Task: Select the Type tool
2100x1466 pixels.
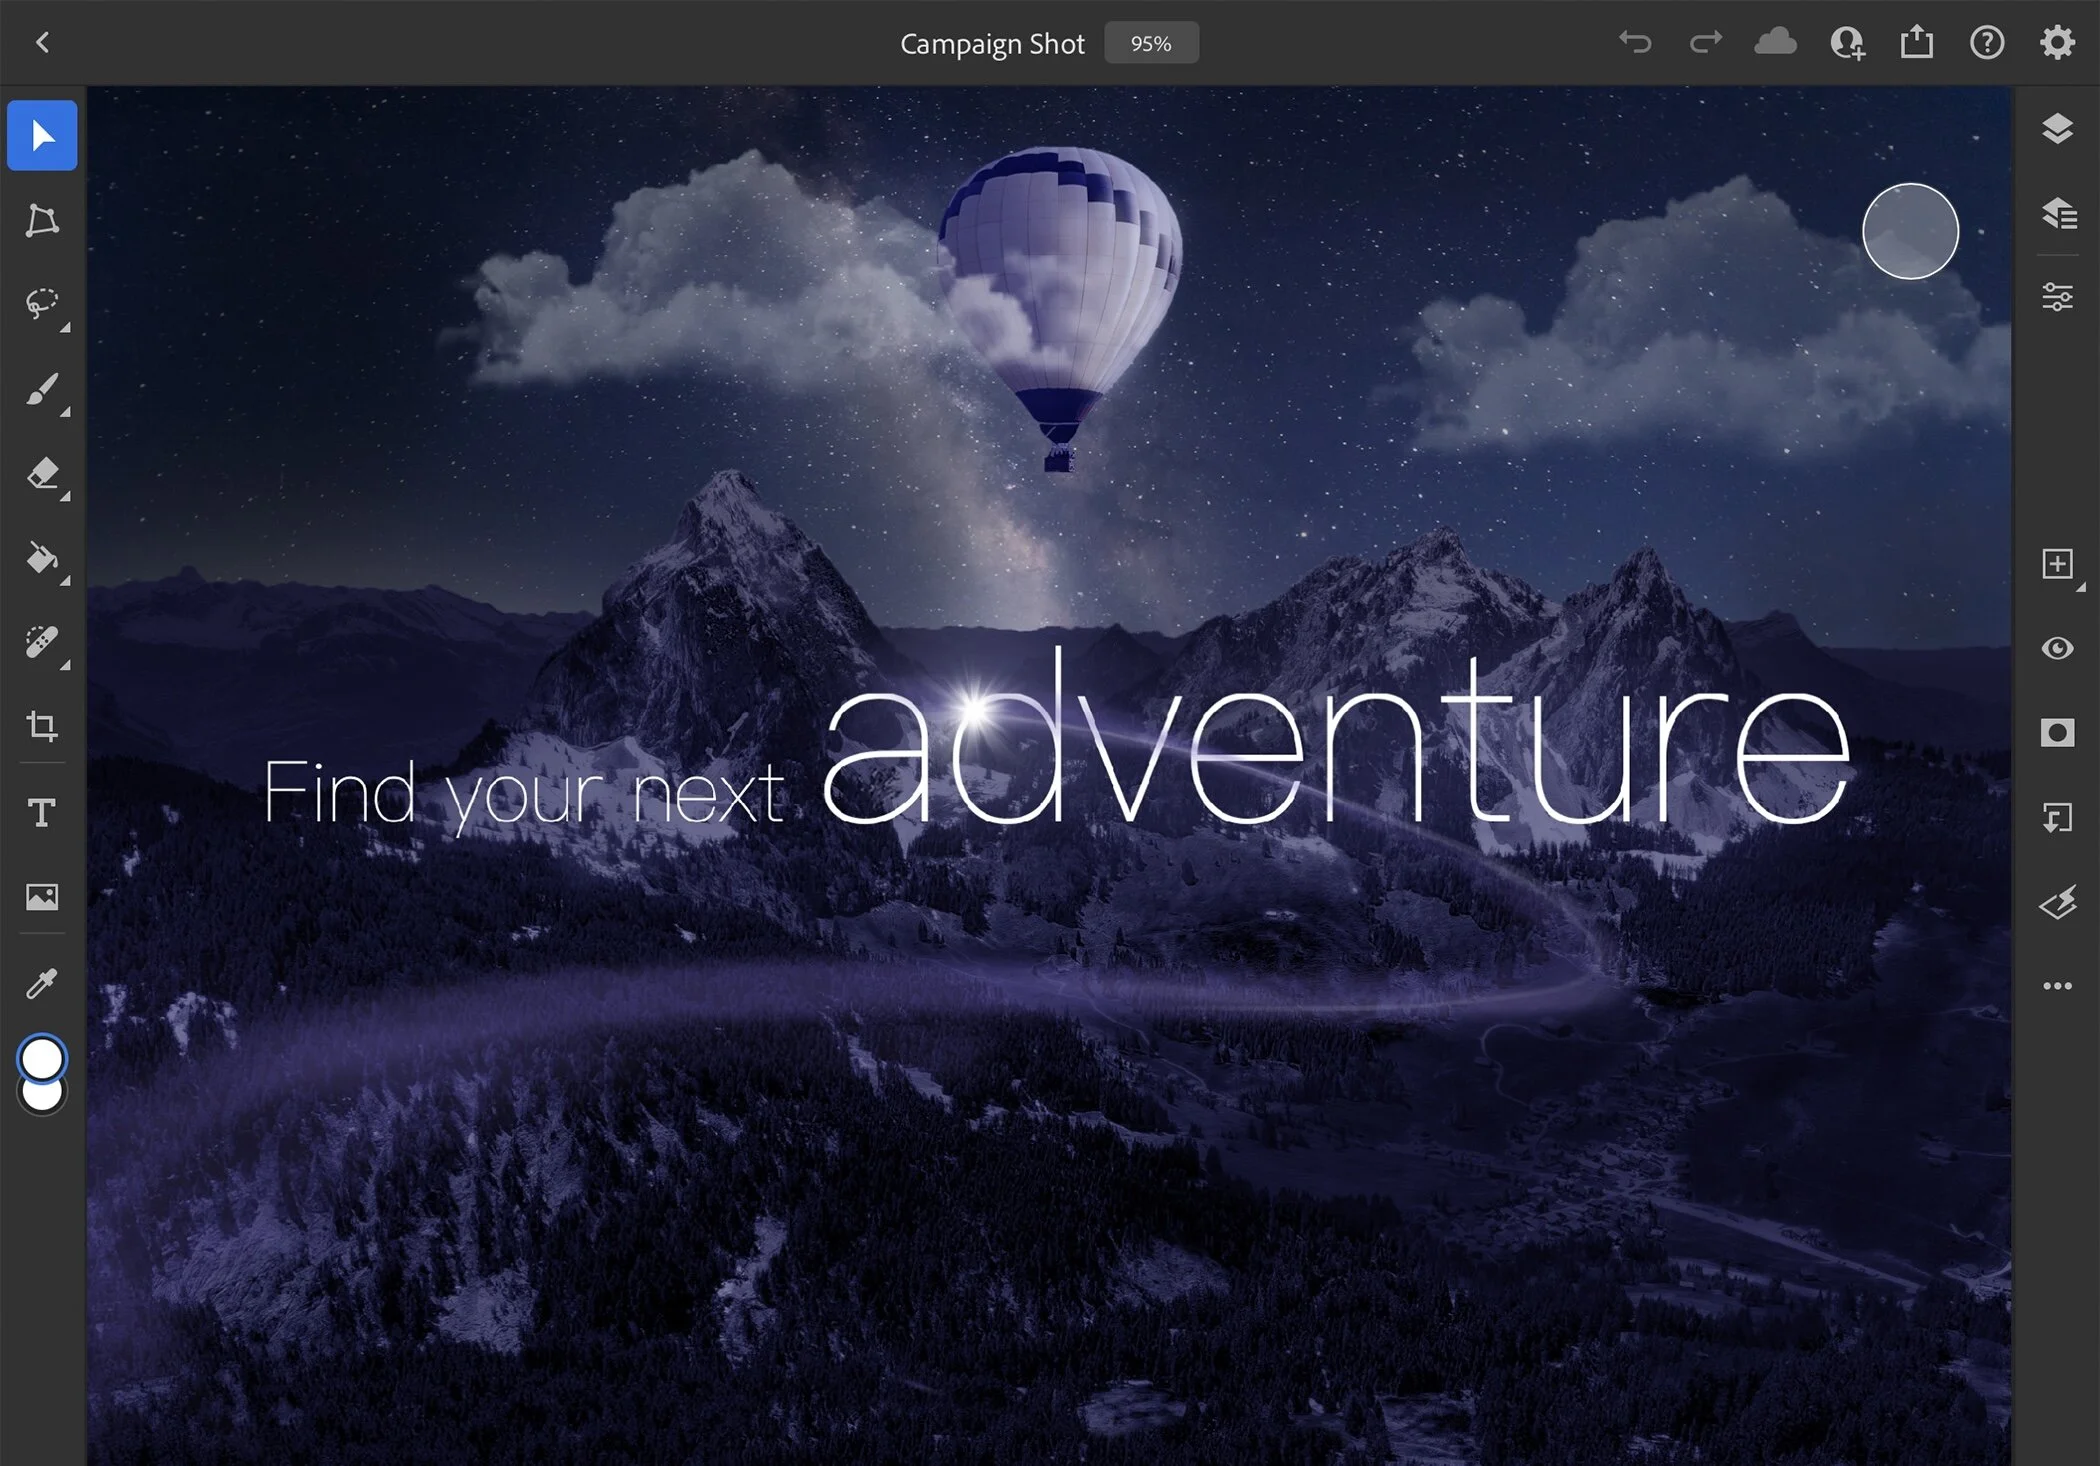Action: click(42, 812)
